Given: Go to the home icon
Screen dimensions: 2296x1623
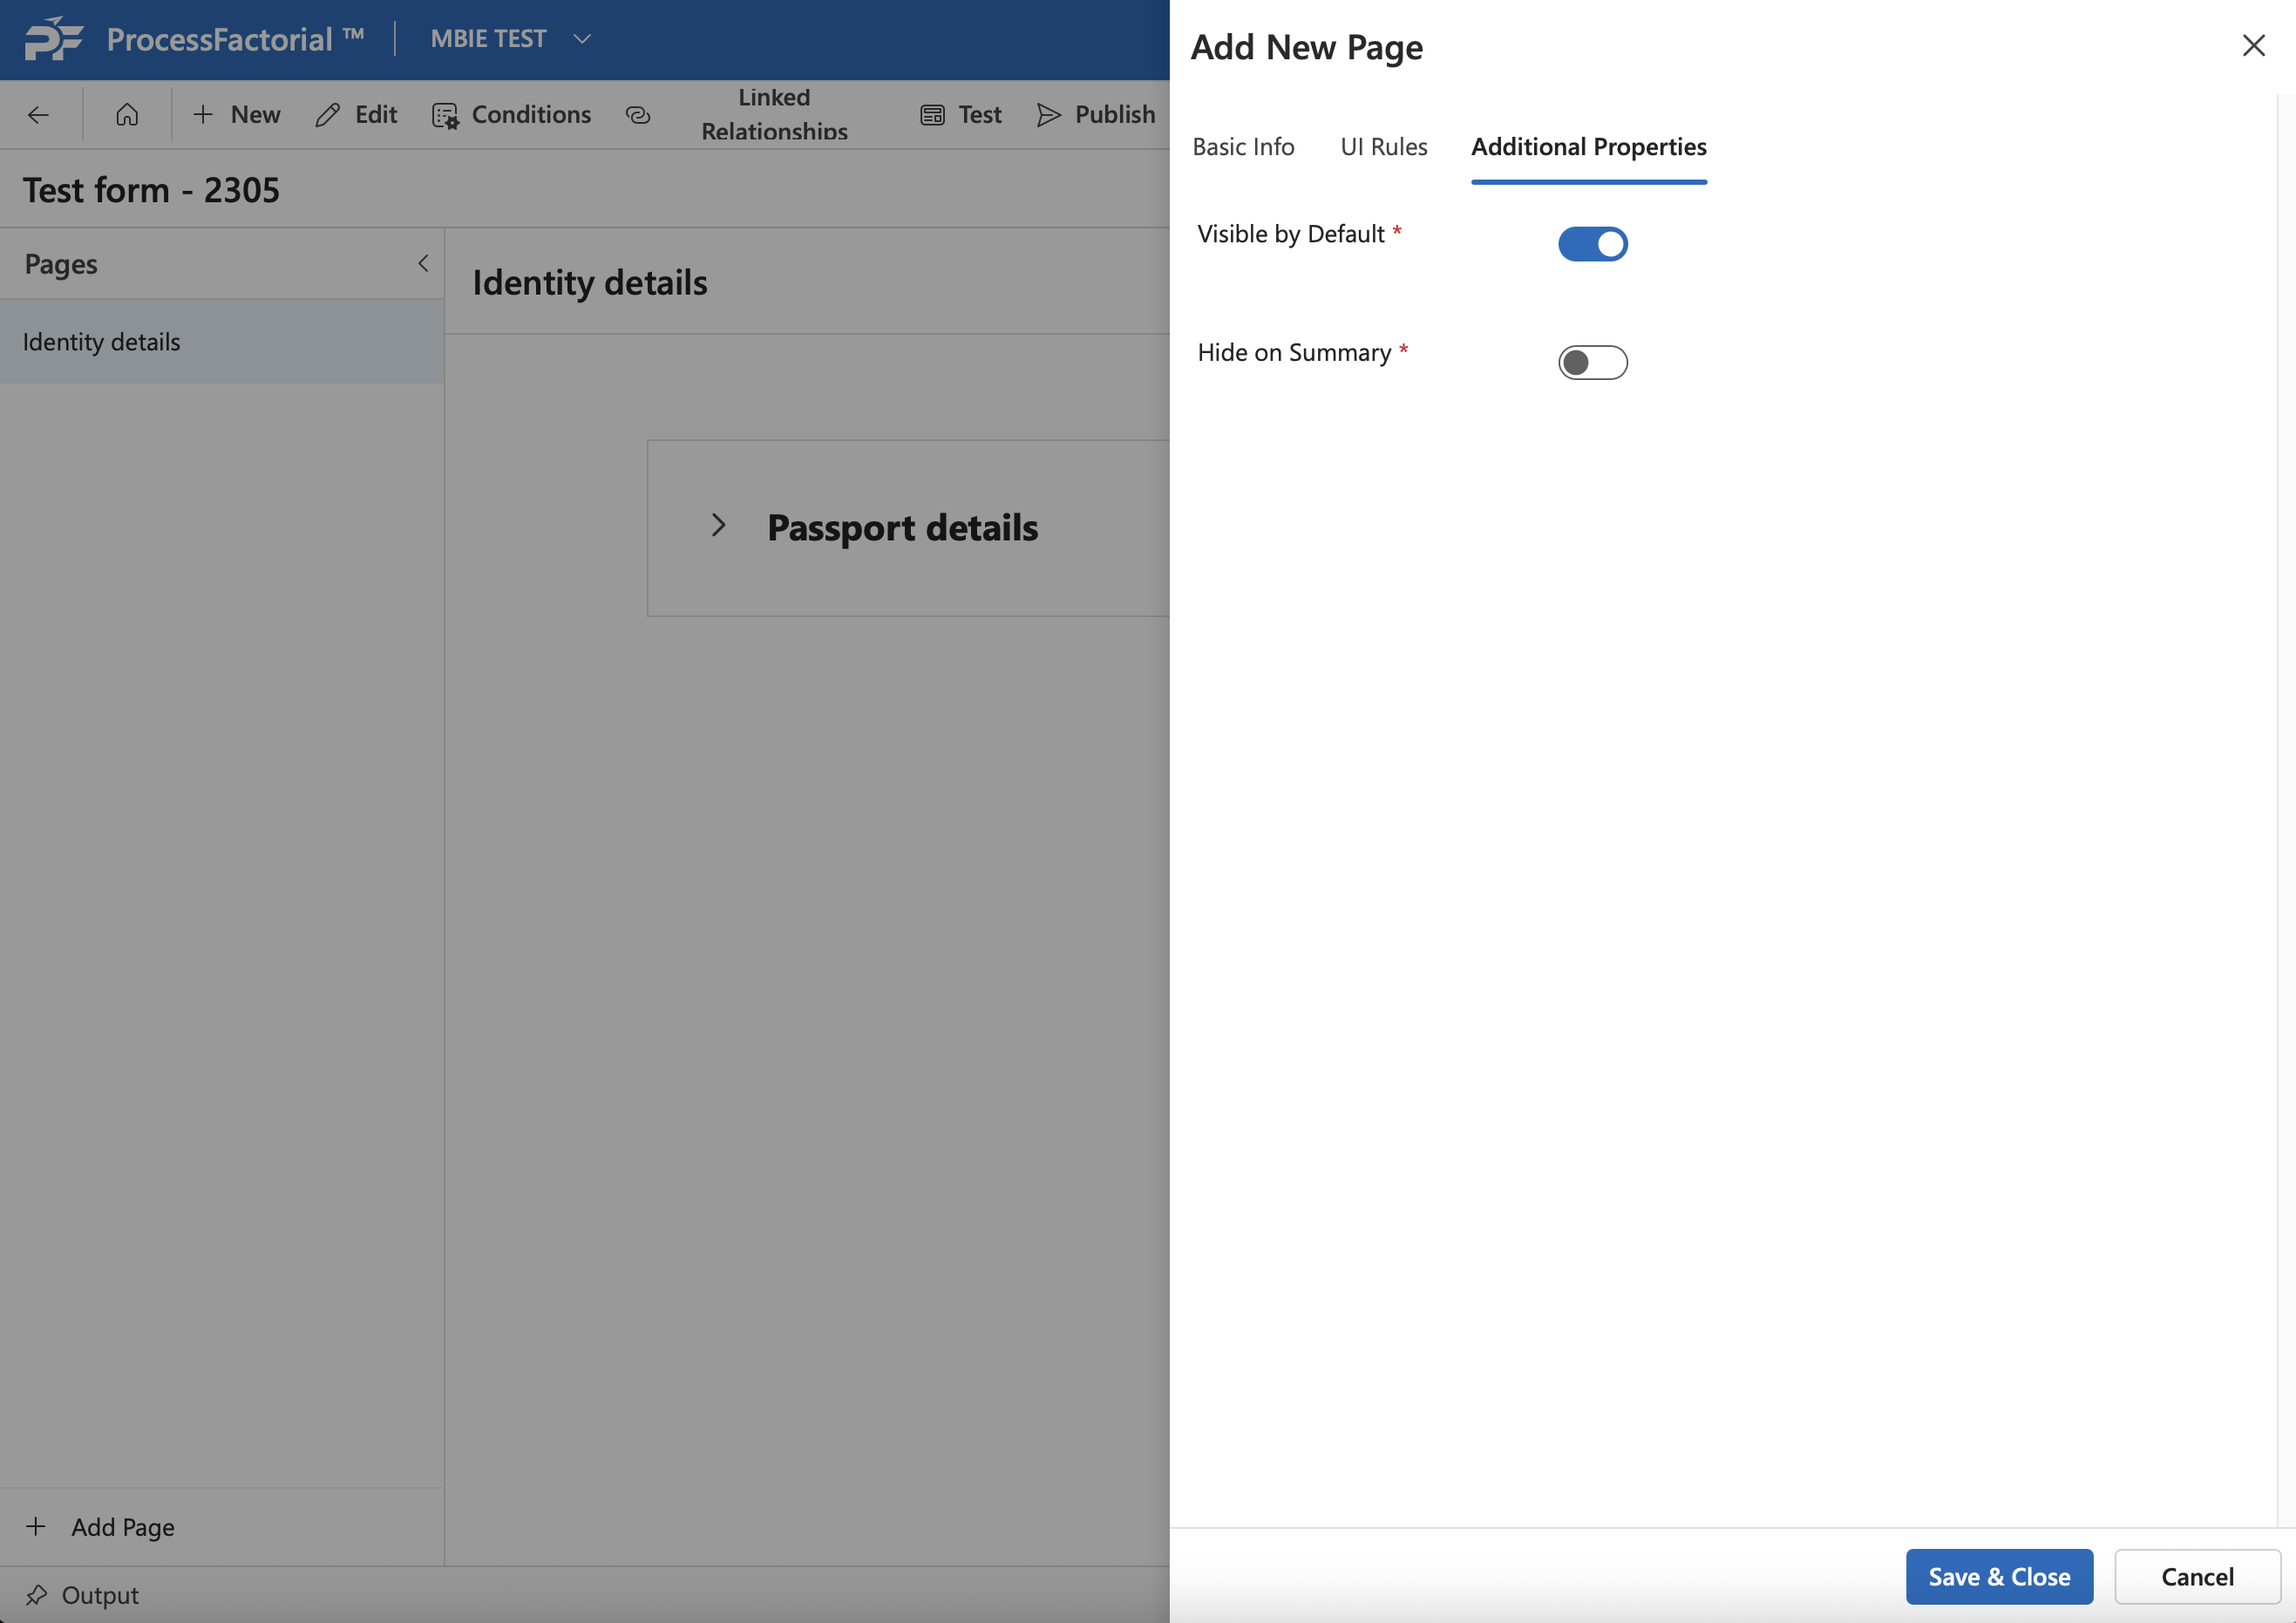Looking at the screenshot, I should click(127, 115).
